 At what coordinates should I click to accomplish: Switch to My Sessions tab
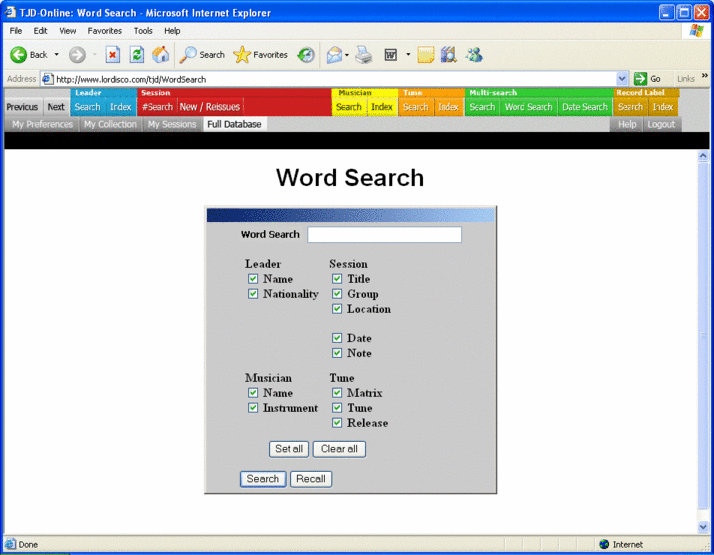tap(172, 124)
